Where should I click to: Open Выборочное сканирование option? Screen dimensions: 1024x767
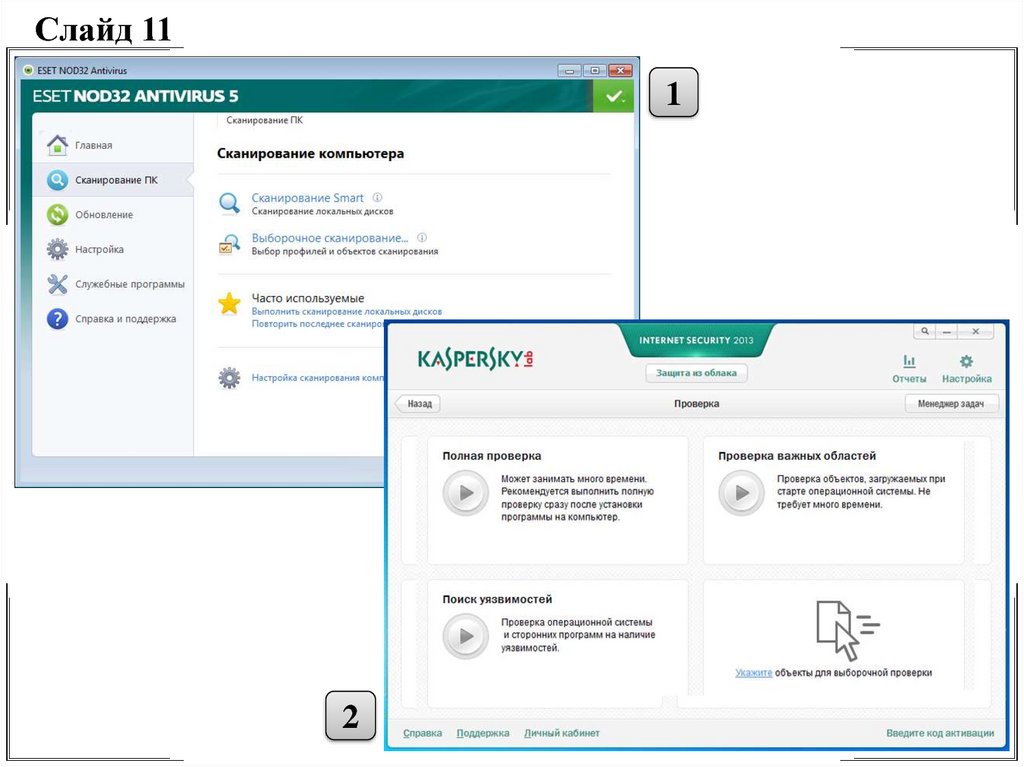329,238
